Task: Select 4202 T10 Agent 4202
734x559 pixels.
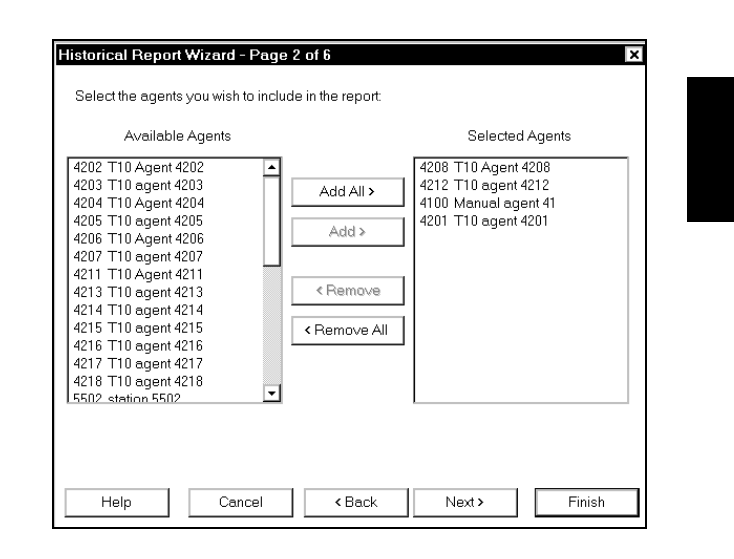Action: [166, 167]
